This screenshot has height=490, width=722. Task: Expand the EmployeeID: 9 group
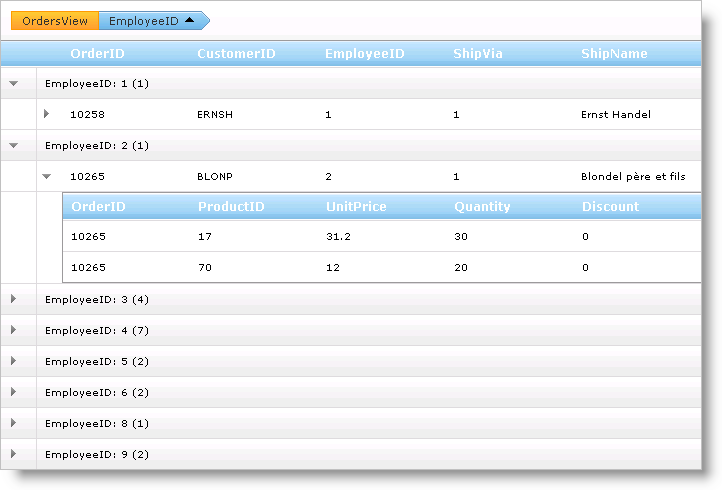[x=14, y=454]
